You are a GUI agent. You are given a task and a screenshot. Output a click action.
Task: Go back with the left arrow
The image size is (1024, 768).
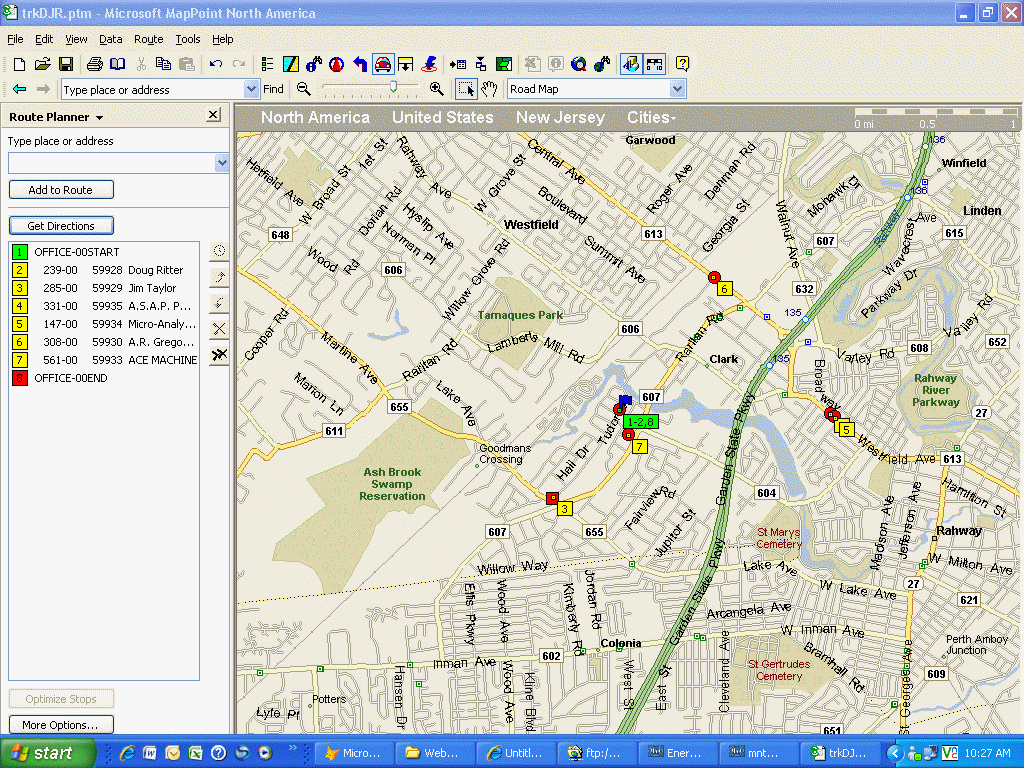click(20, 89)
